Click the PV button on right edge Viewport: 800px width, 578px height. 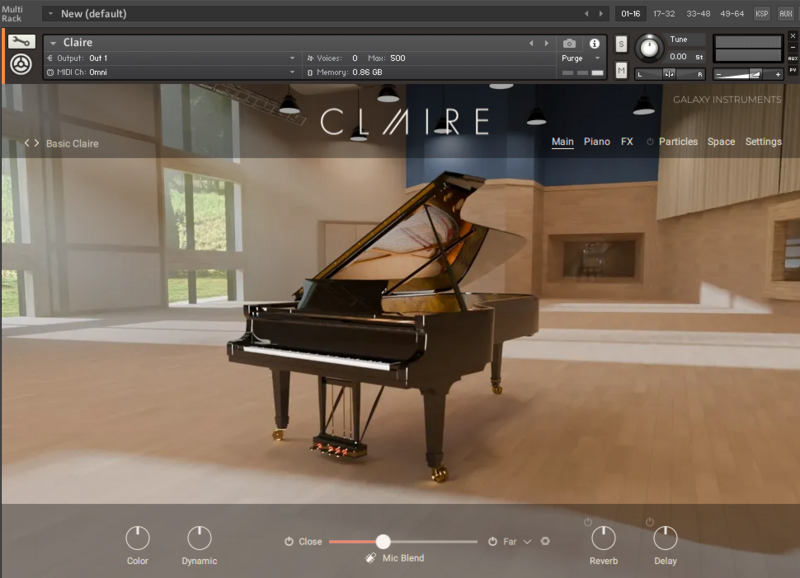pyautogui.click(x=793, y=70)
